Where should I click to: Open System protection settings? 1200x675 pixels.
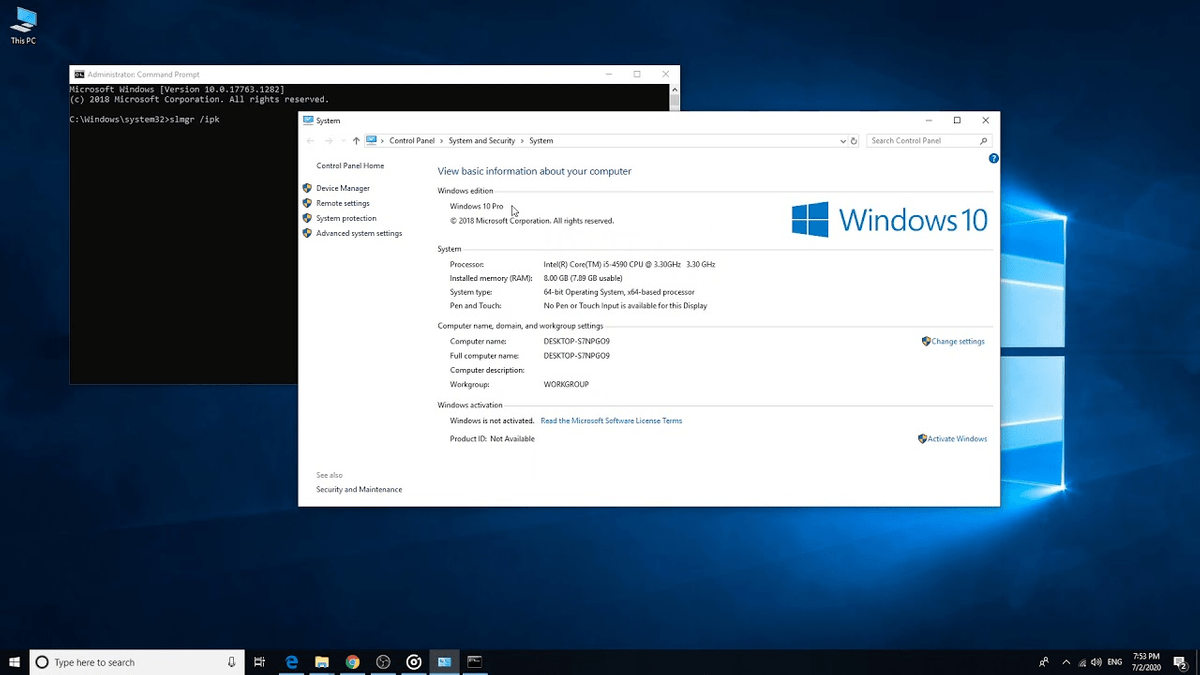[x=346, y=218]
